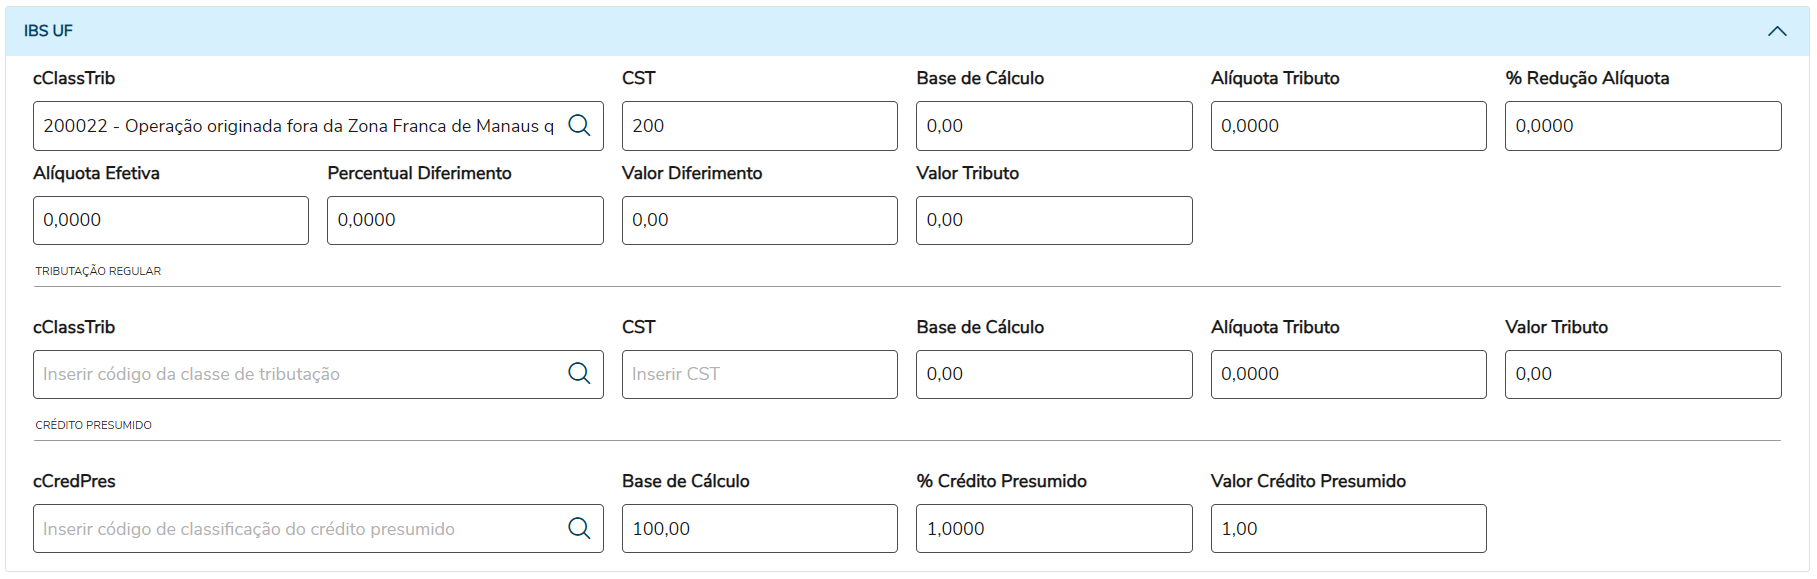1817x579 pixels.
Task: Click the 'Inserir código da classe de tributação' field
Action: click(x=300, y=374)
